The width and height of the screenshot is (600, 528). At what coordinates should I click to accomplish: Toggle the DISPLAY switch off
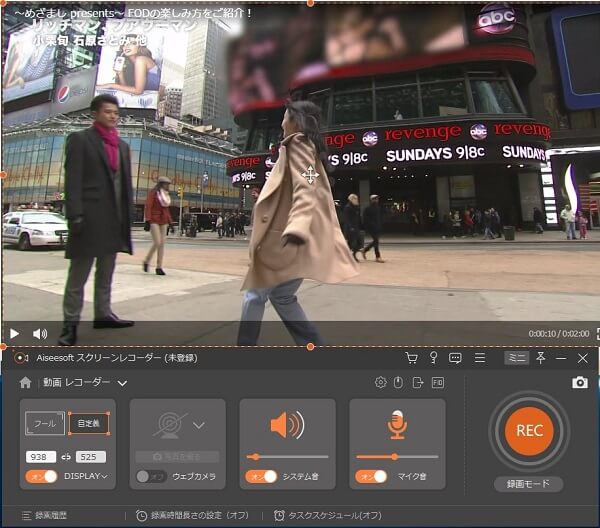click(x=43, y=476)
